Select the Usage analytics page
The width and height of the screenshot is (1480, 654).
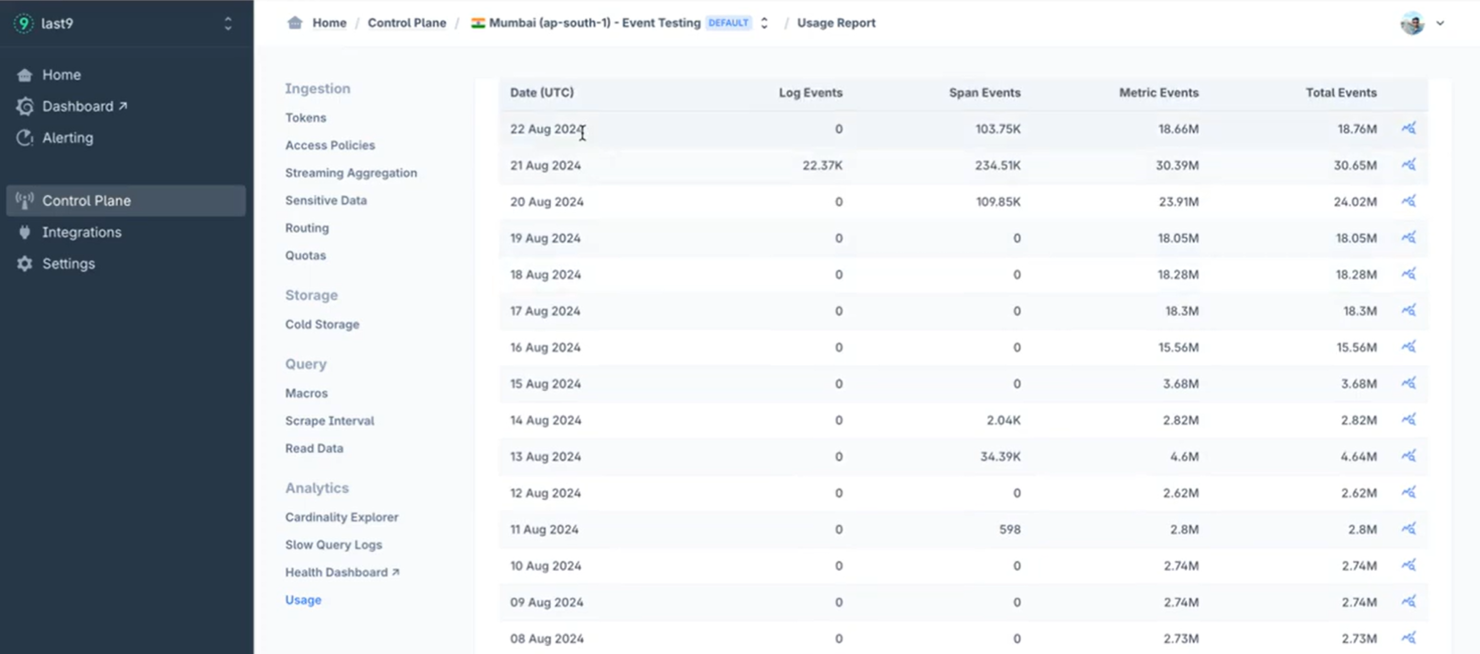pos(303,600)
